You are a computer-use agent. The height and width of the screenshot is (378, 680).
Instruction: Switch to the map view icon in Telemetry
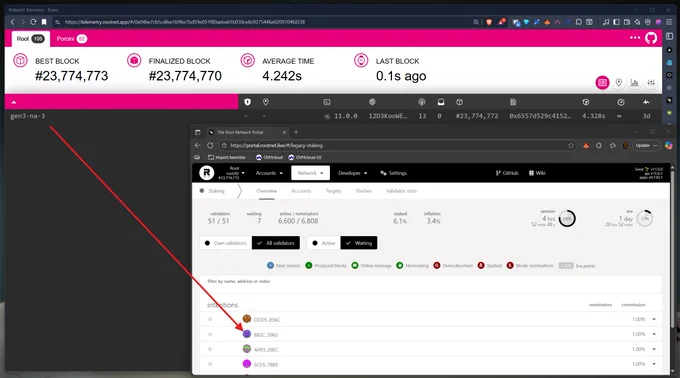click(x=619, y=82)
